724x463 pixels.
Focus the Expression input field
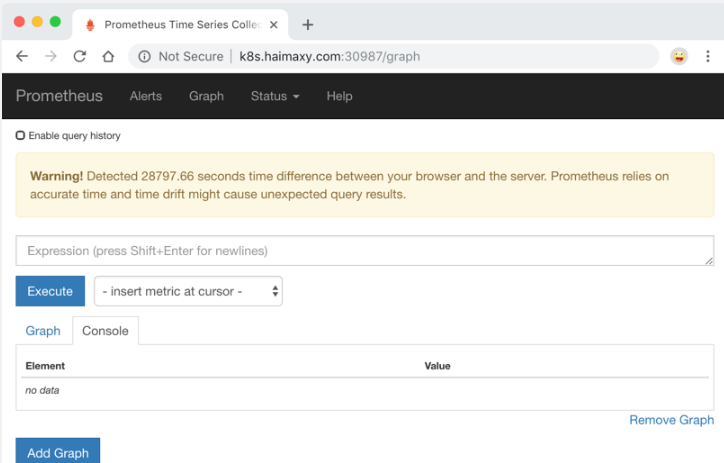tap(365, 251)
